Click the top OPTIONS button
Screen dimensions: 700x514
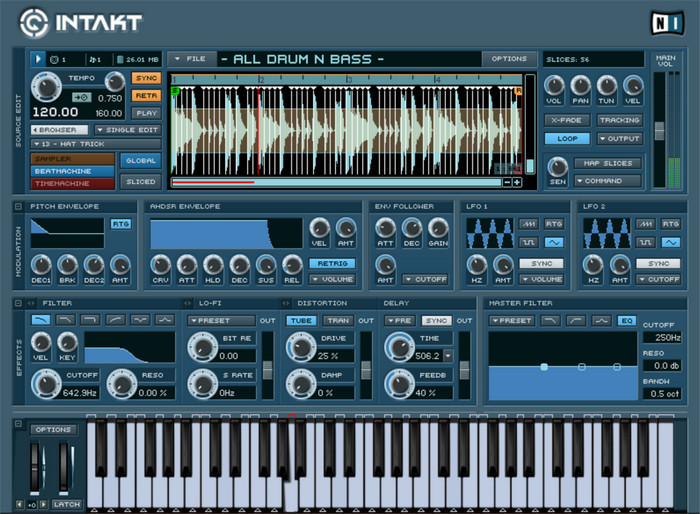509,59
